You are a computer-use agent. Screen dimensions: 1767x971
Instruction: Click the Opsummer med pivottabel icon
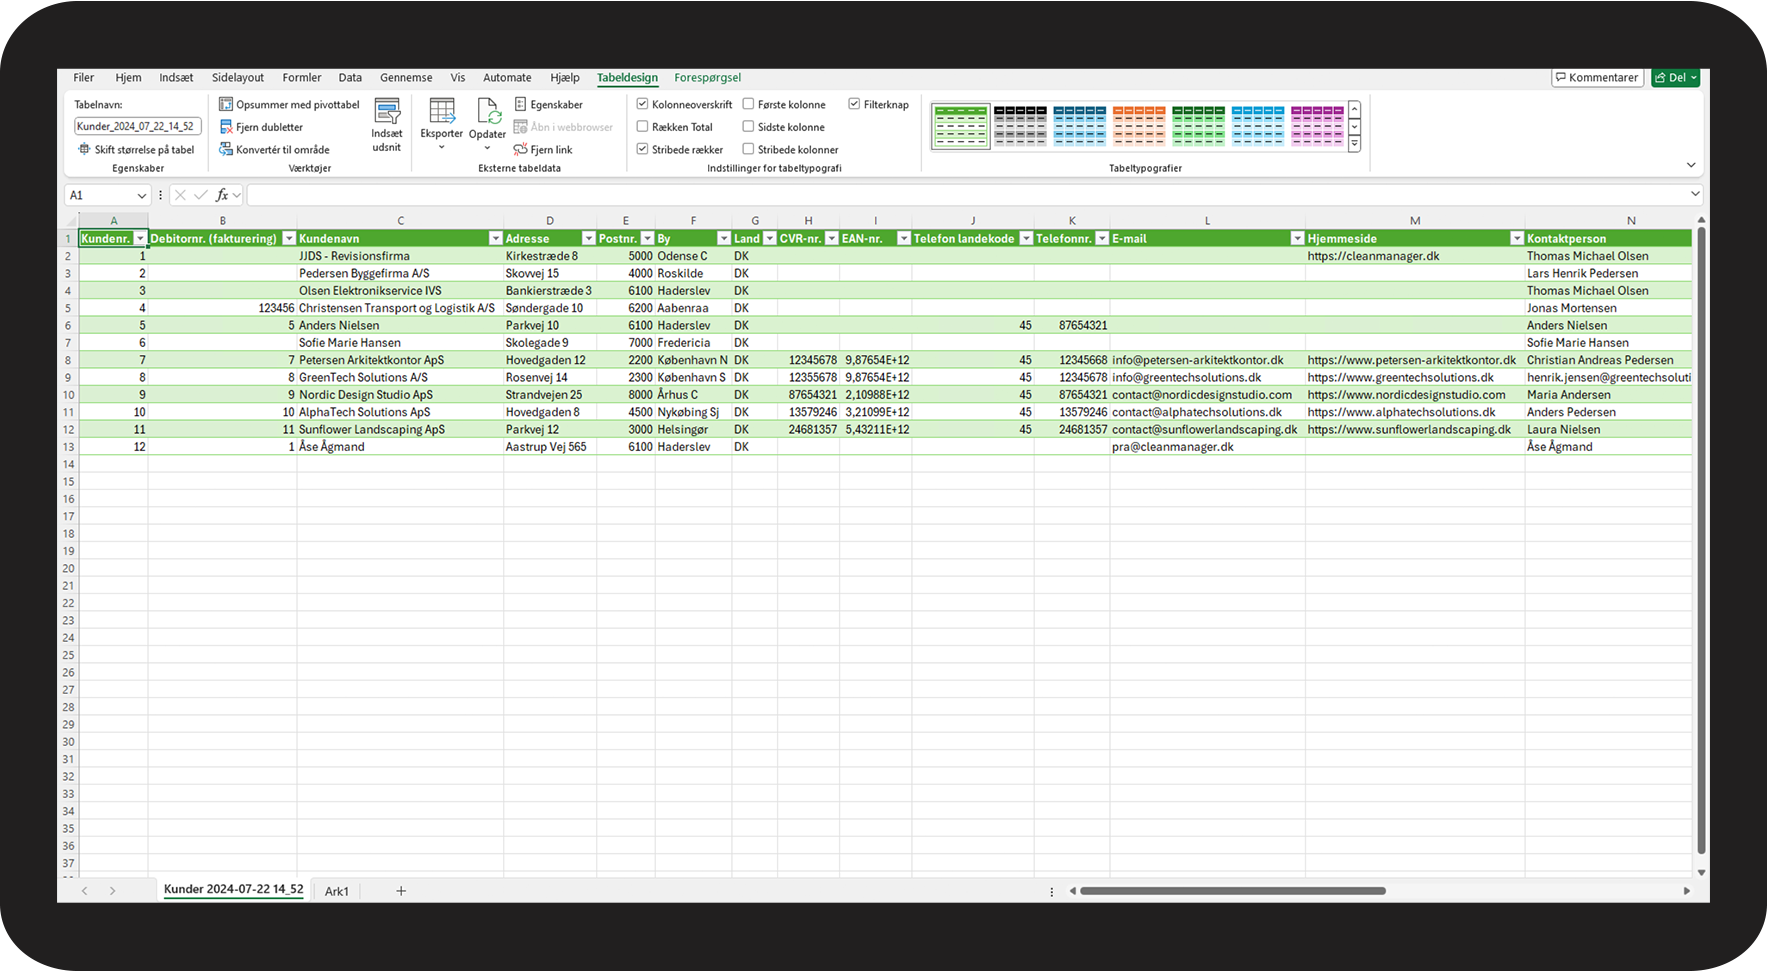226,104
